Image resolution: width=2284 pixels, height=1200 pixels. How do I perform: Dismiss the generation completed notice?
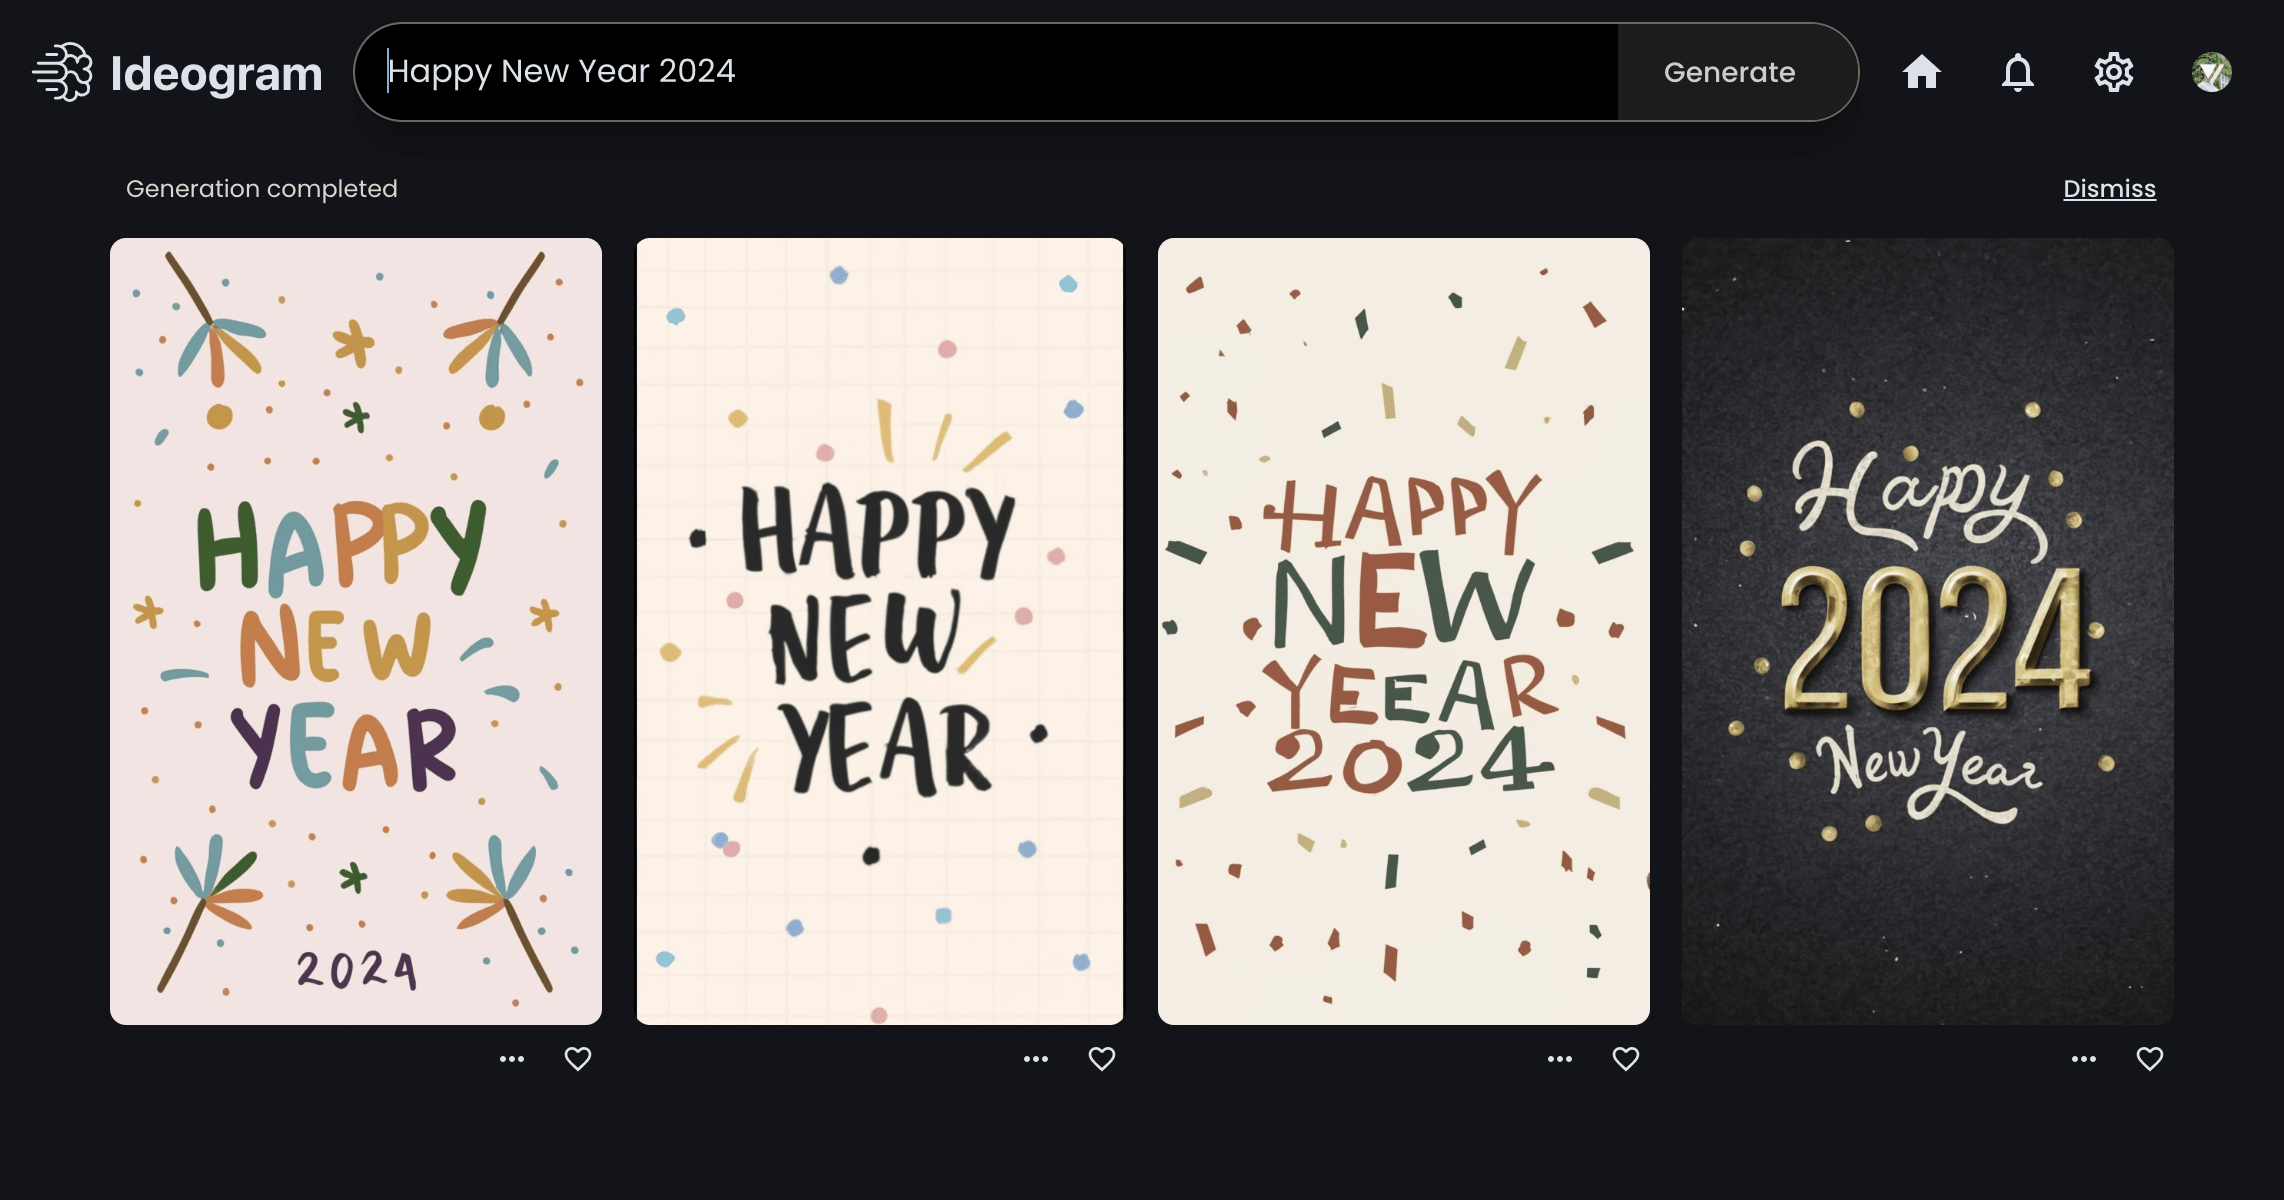point(2109,188)
